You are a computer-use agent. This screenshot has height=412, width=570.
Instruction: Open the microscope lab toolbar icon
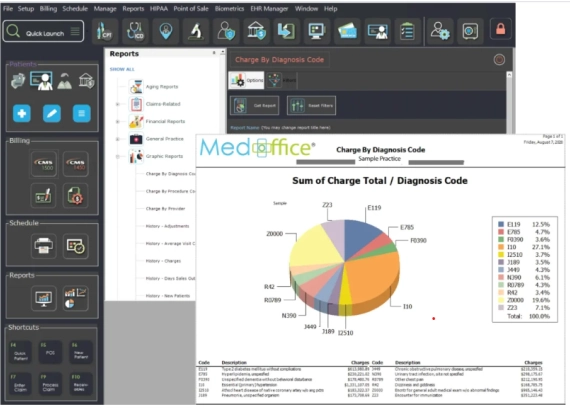pyautogui.click(x=196, y=31)
